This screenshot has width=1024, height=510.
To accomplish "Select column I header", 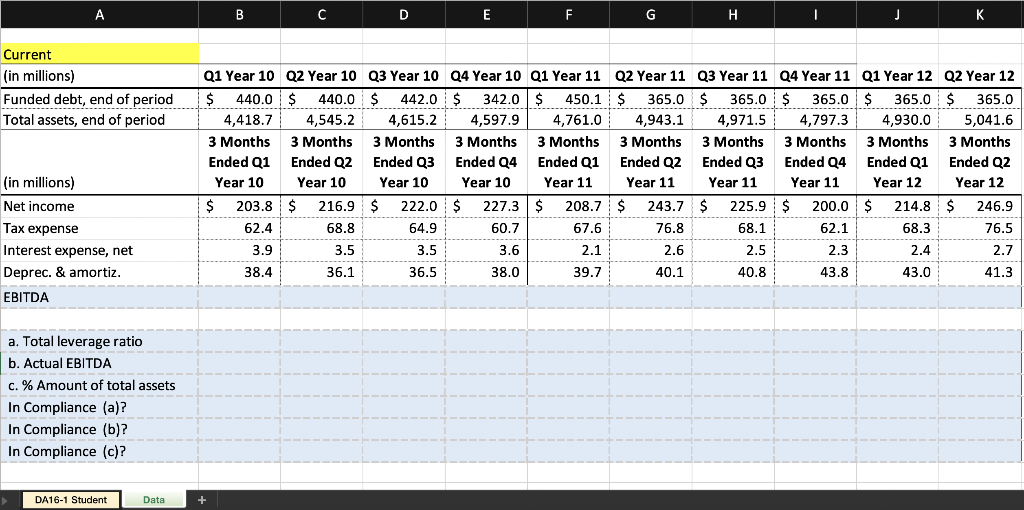I will (816, 14).
